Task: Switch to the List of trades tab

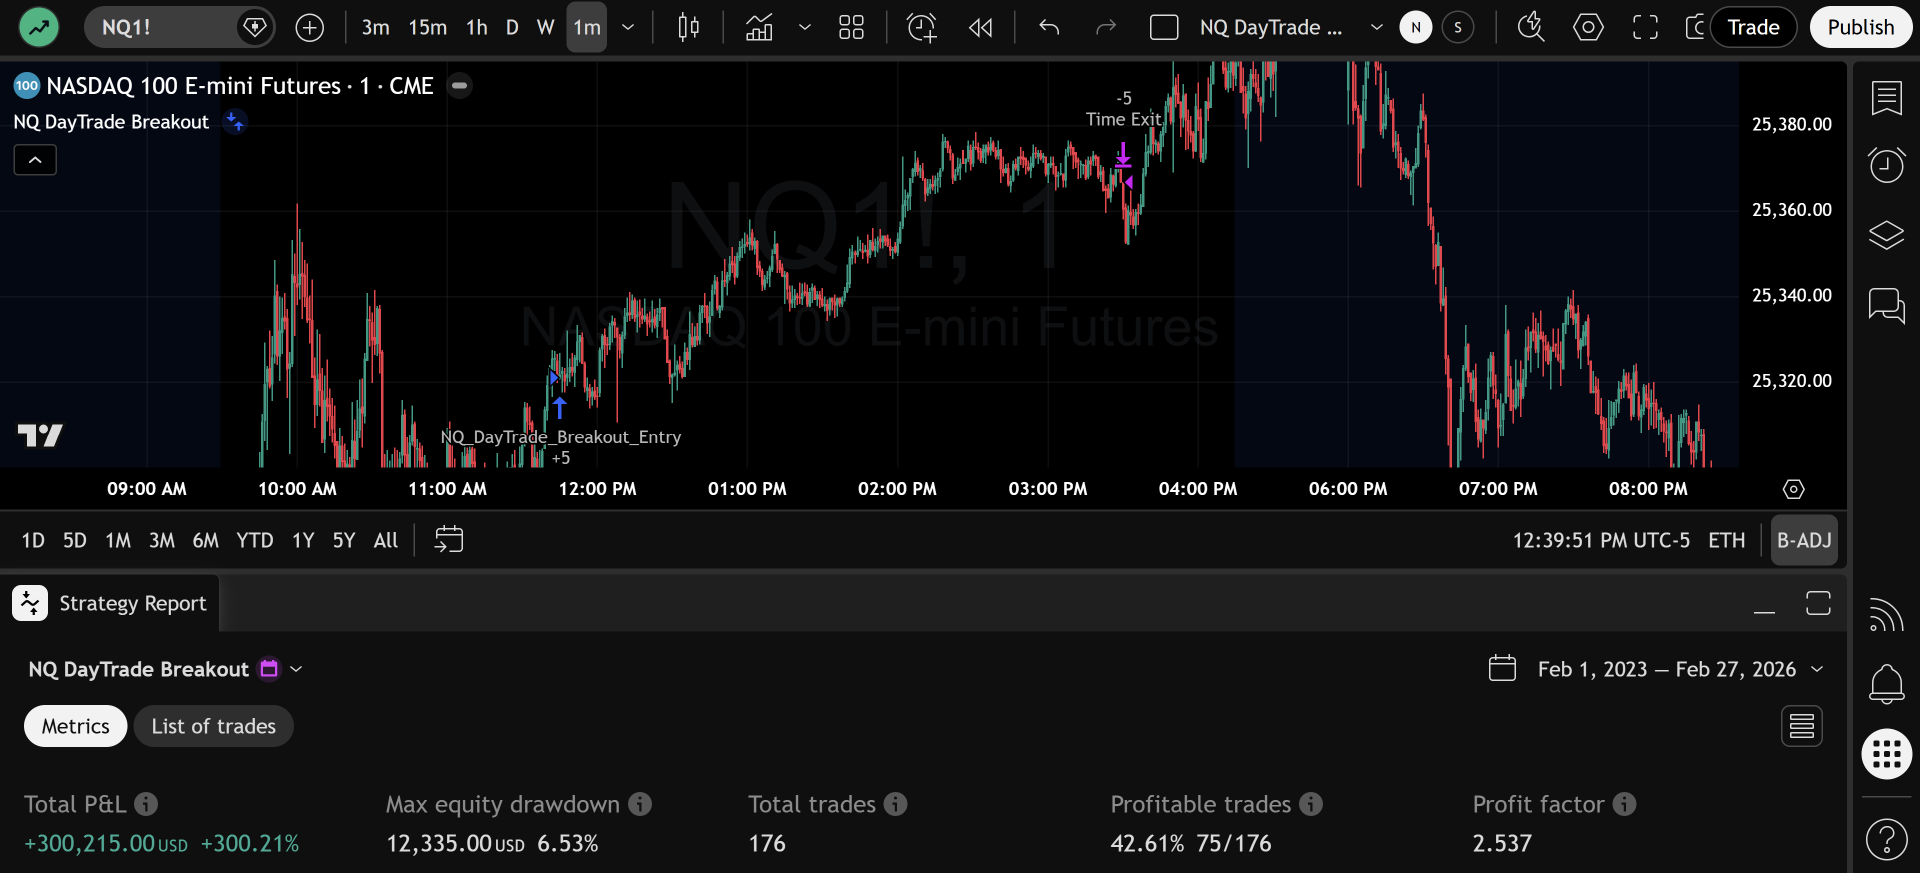Action: point(214,726)
